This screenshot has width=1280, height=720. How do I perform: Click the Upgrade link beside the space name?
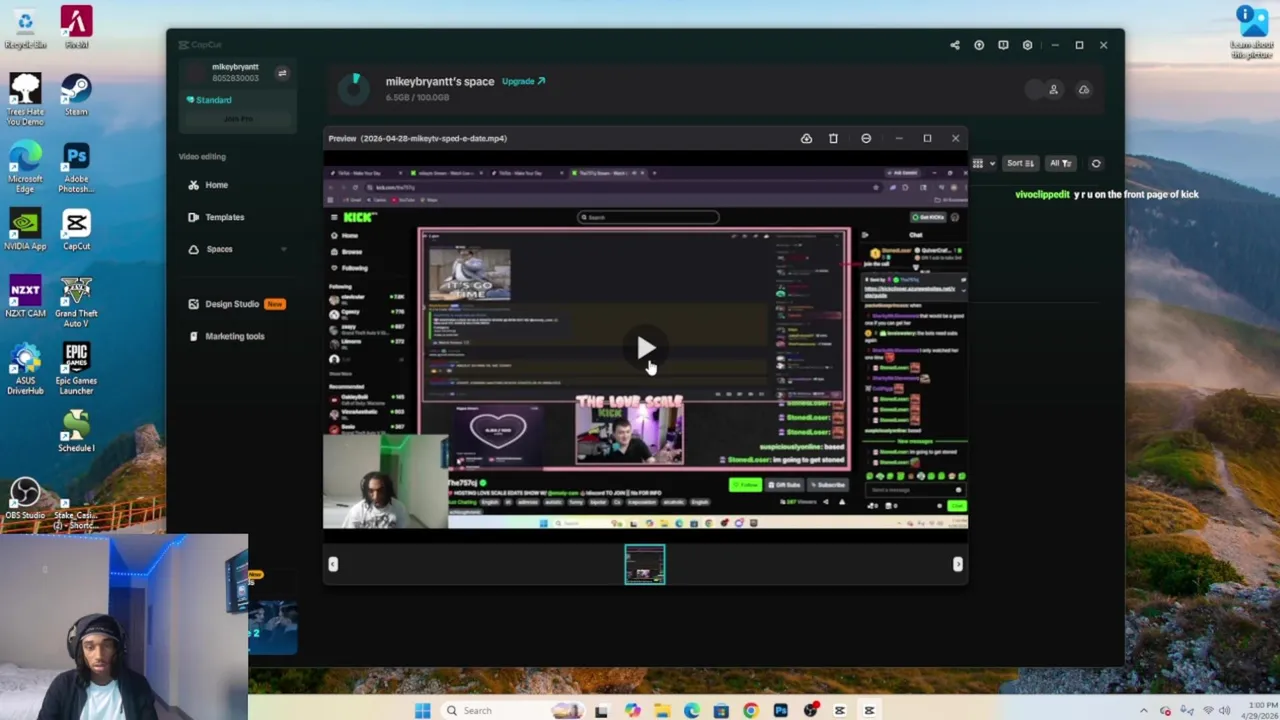pyautogui.click(x=523, y=82)
